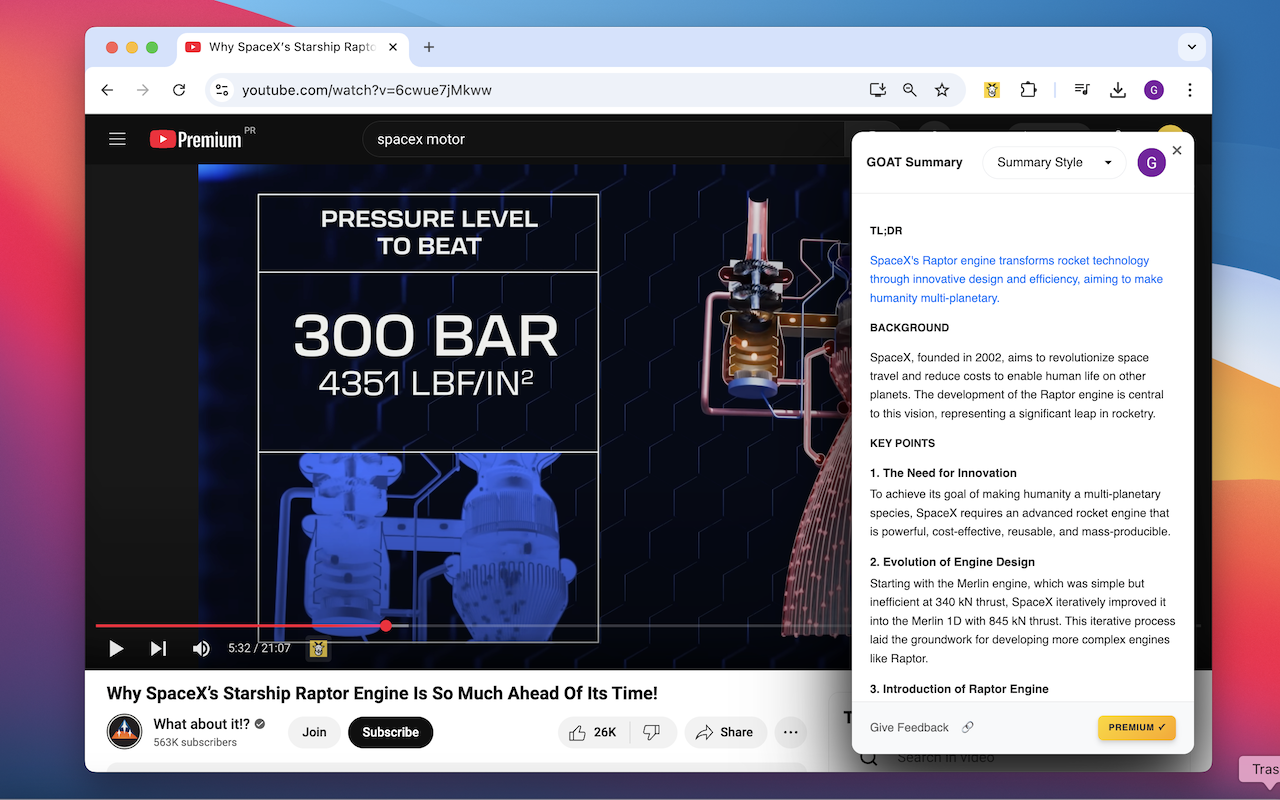Open site information icon in address bar
The height and width of the screenshot is (800, 1280).
tap(222, 90)
